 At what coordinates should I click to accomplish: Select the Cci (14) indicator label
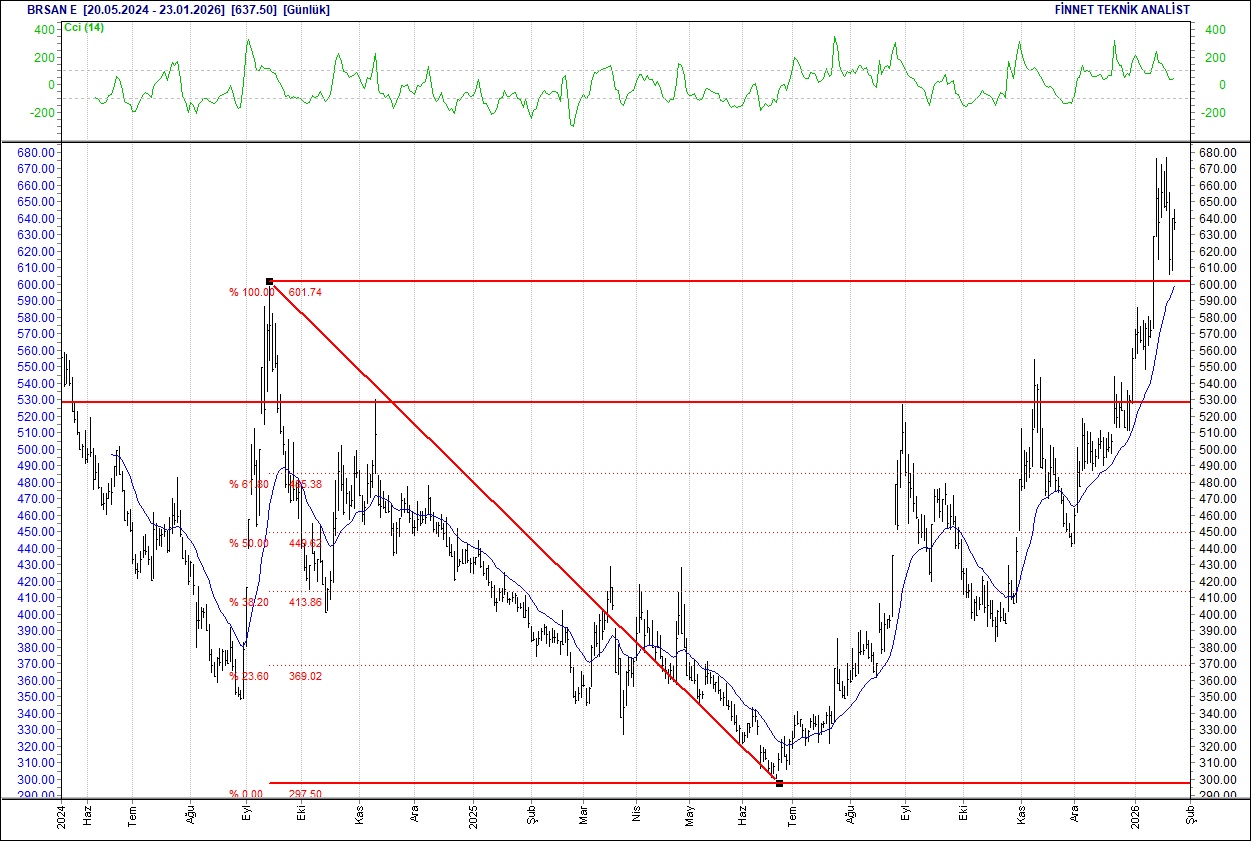click(85, 29)
